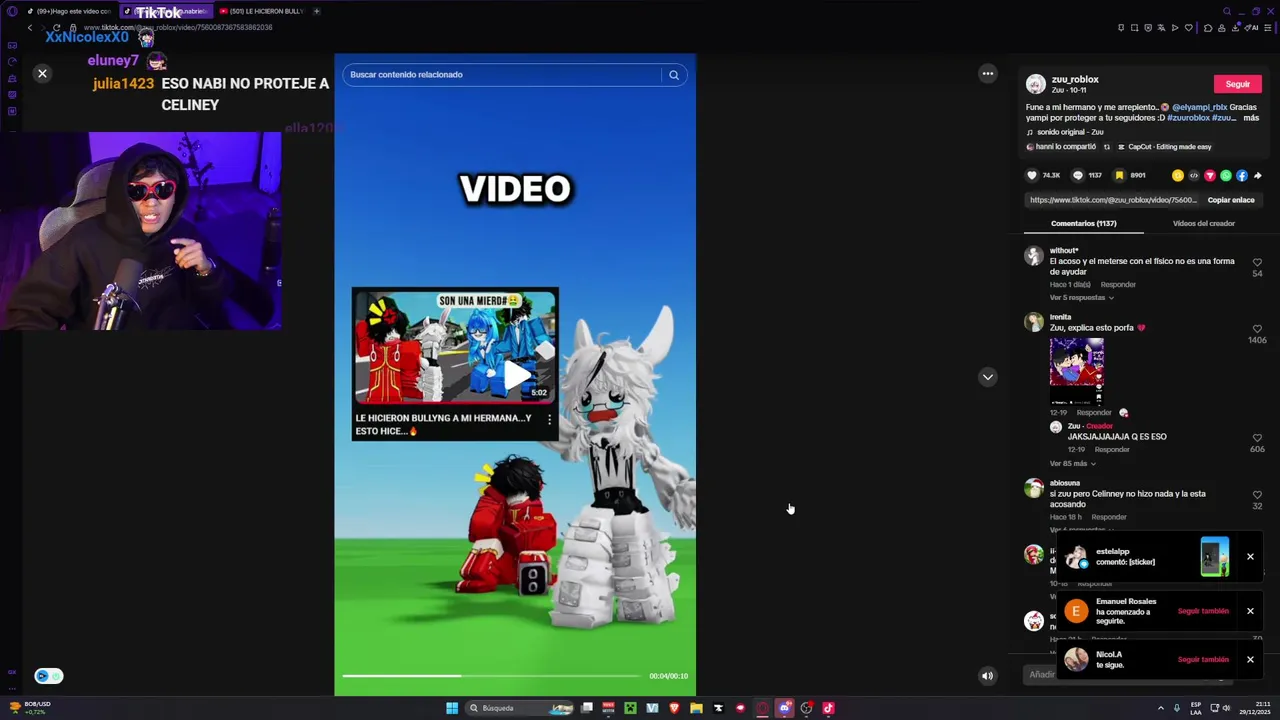
Task: Open the BOB/USD widget on the taskbar
Action: (30, 708)
